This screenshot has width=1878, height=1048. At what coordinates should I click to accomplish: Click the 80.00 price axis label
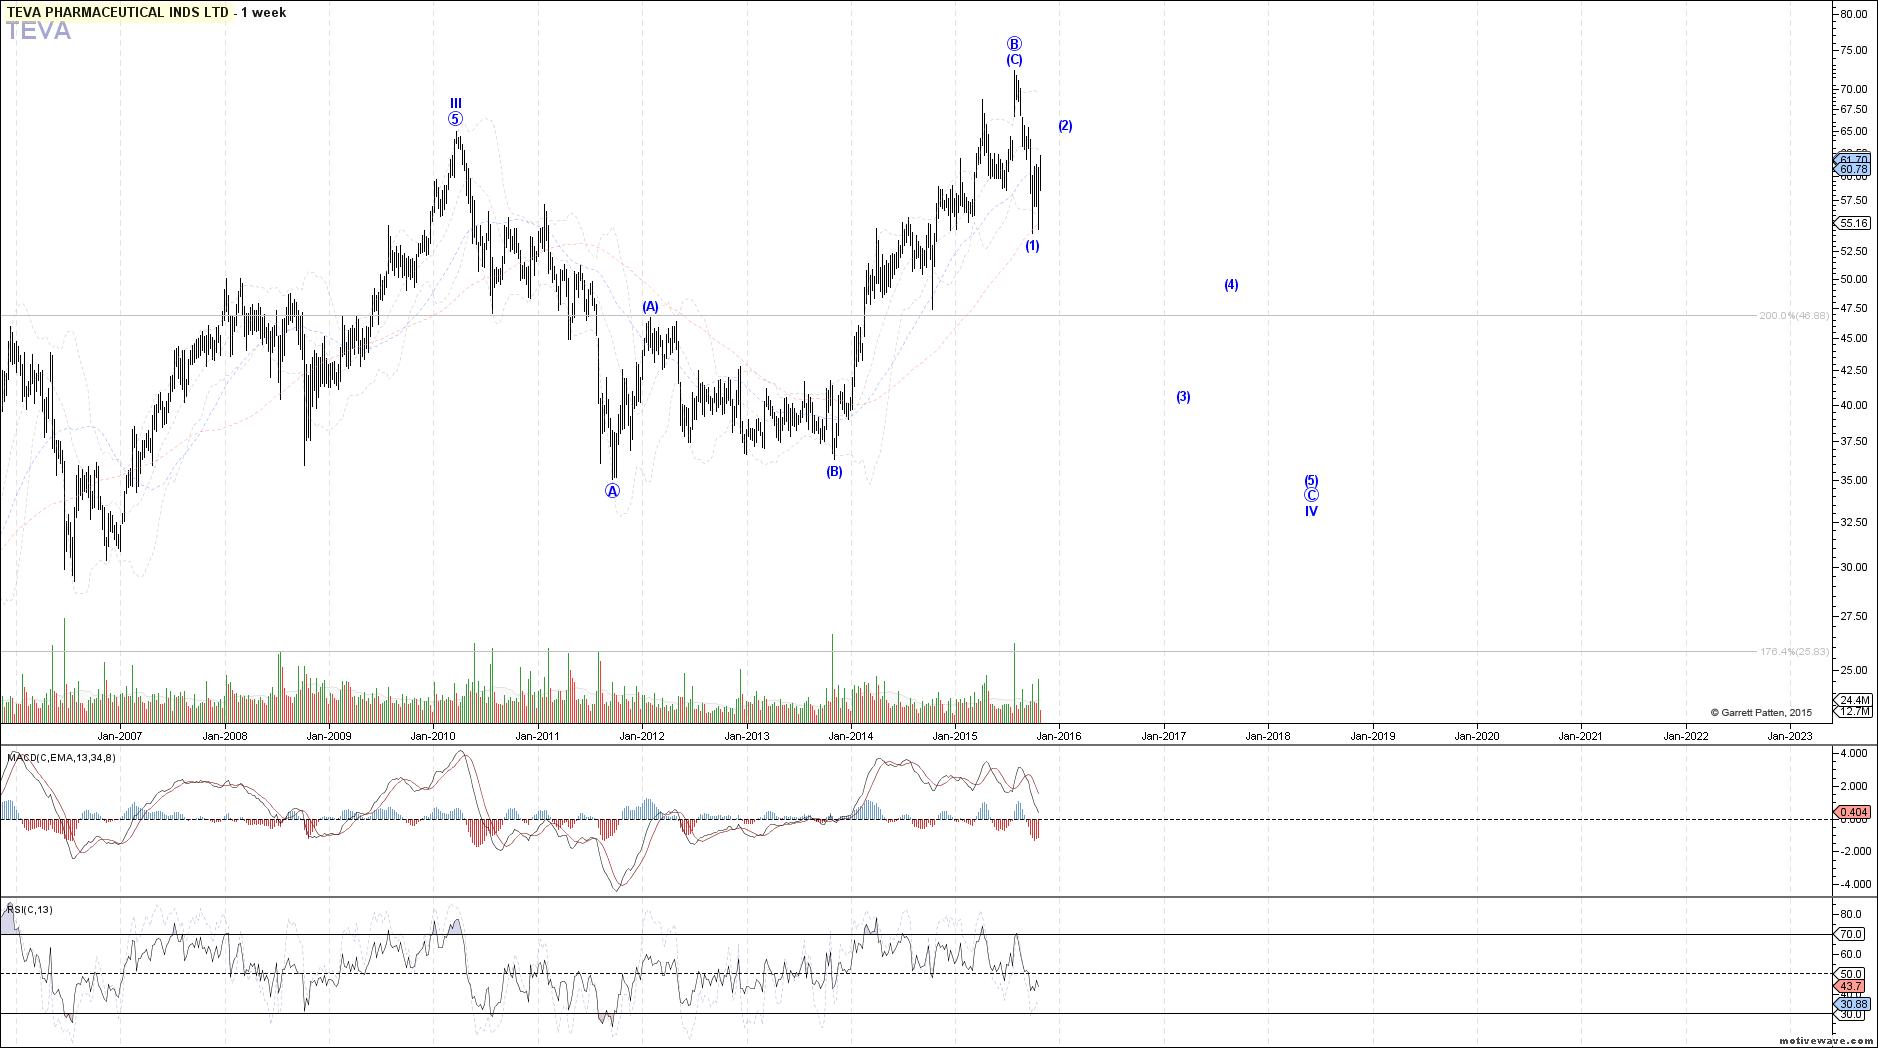[x=1853, y=14]
